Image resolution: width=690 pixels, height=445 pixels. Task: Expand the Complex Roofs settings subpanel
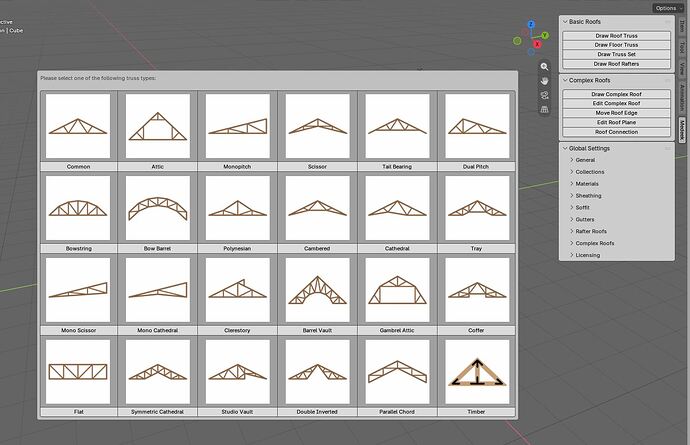click(x=572, y=243)
